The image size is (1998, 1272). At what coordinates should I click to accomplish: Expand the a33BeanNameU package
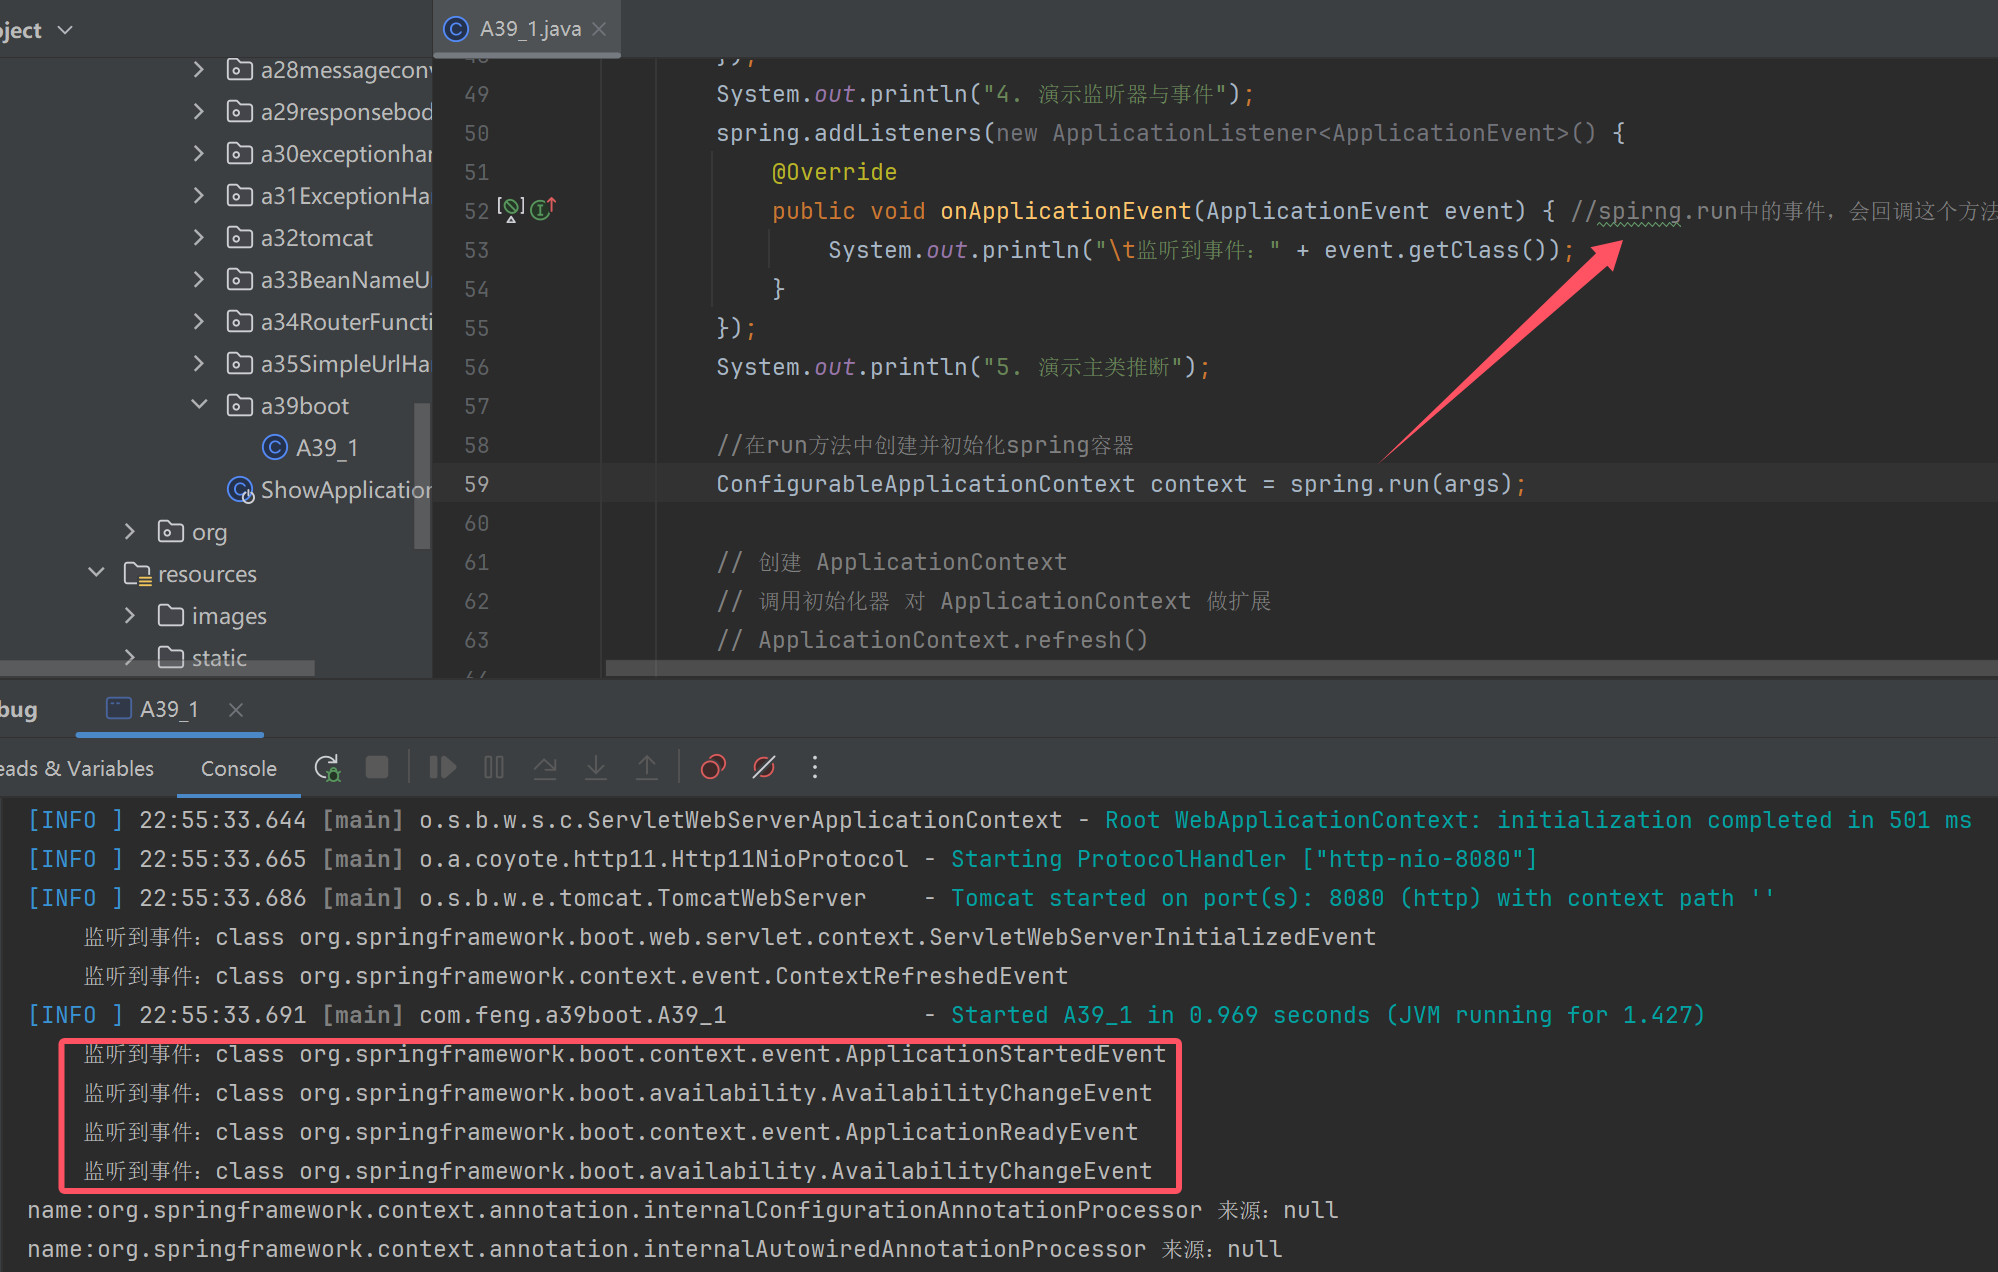(x=198, y=279)
